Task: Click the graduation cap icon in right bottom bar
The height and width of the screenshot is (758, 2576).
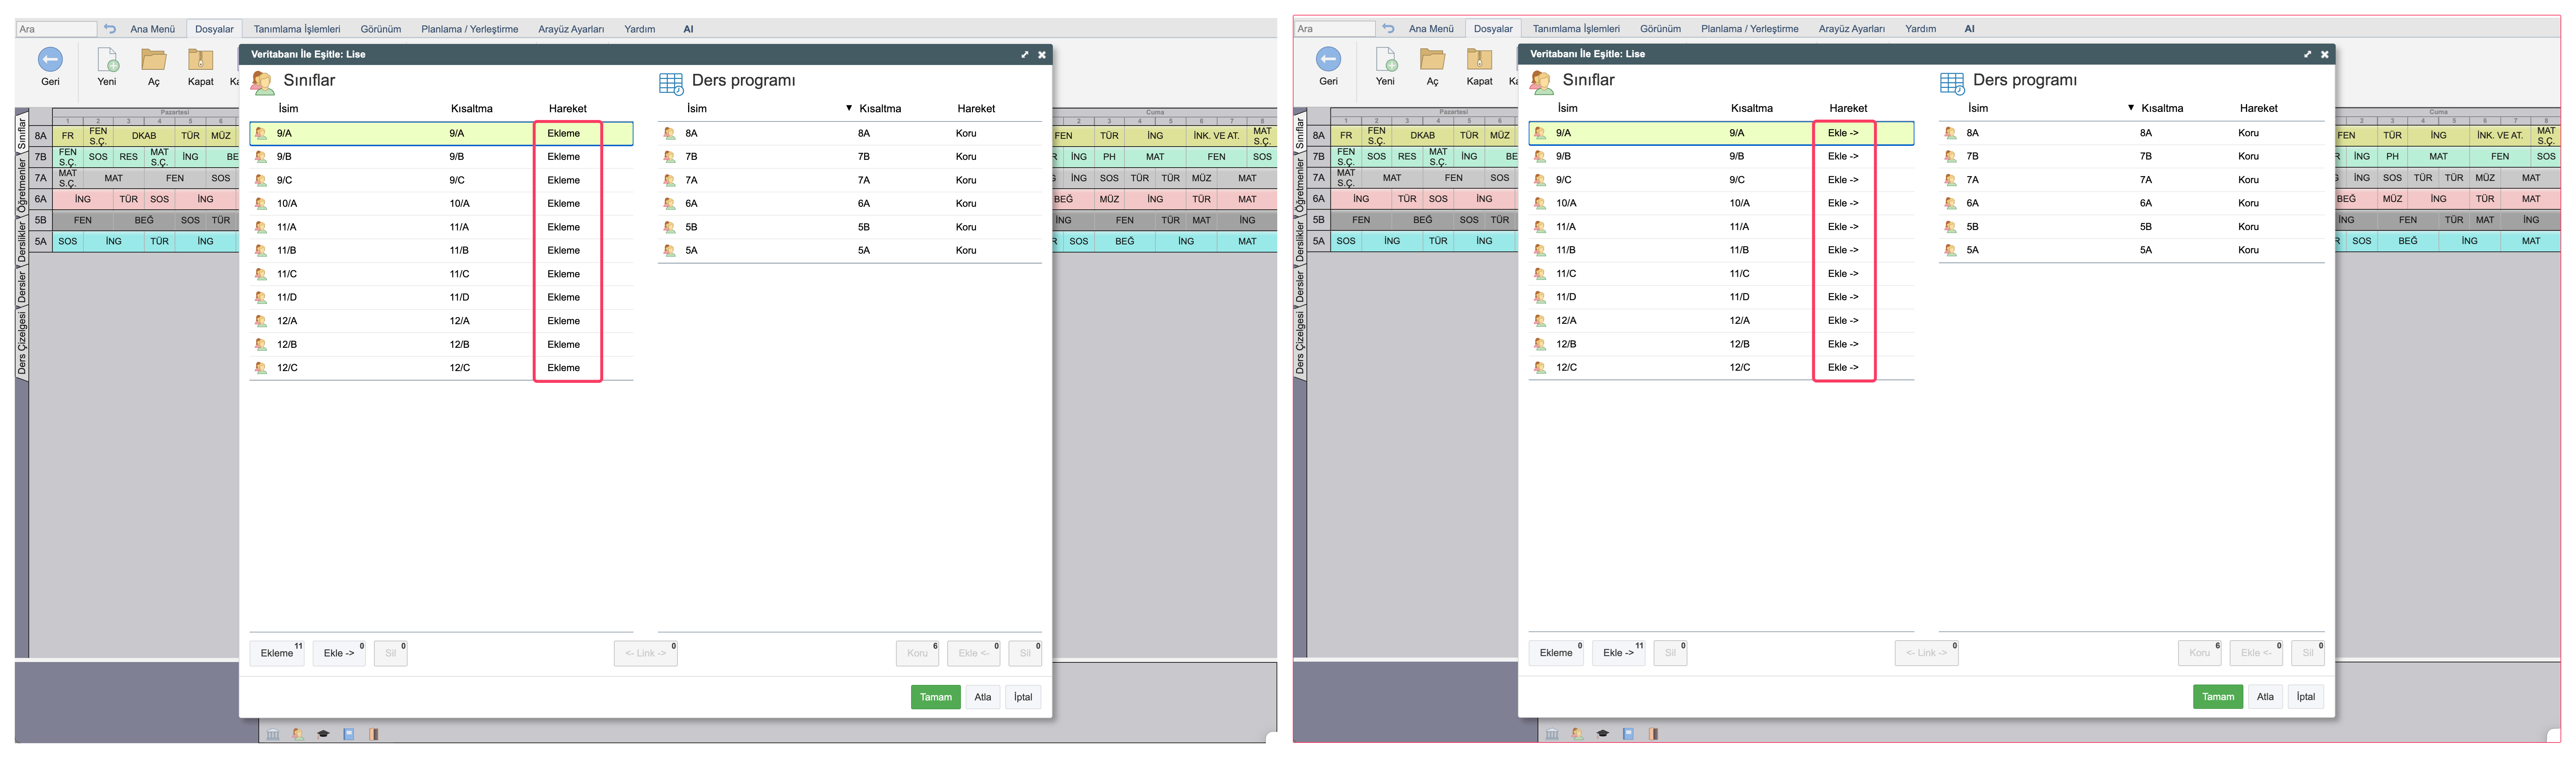Action: tap(1603, 734)
